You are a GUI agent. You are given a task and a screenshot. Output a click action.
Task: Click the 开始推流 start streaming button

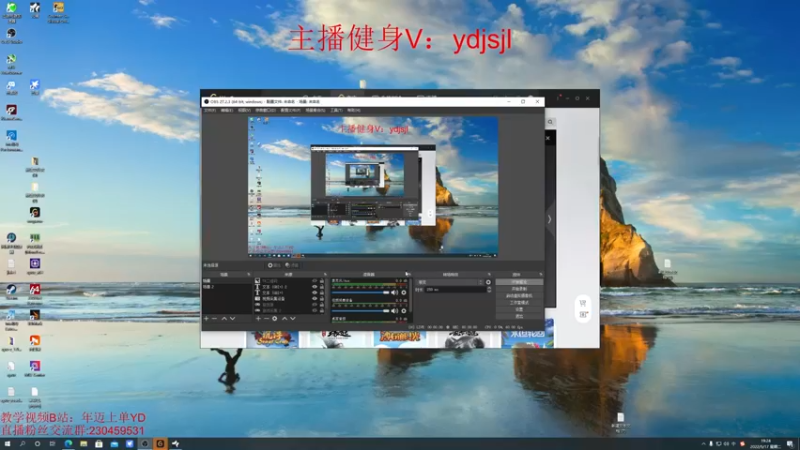tap(519, 282)
